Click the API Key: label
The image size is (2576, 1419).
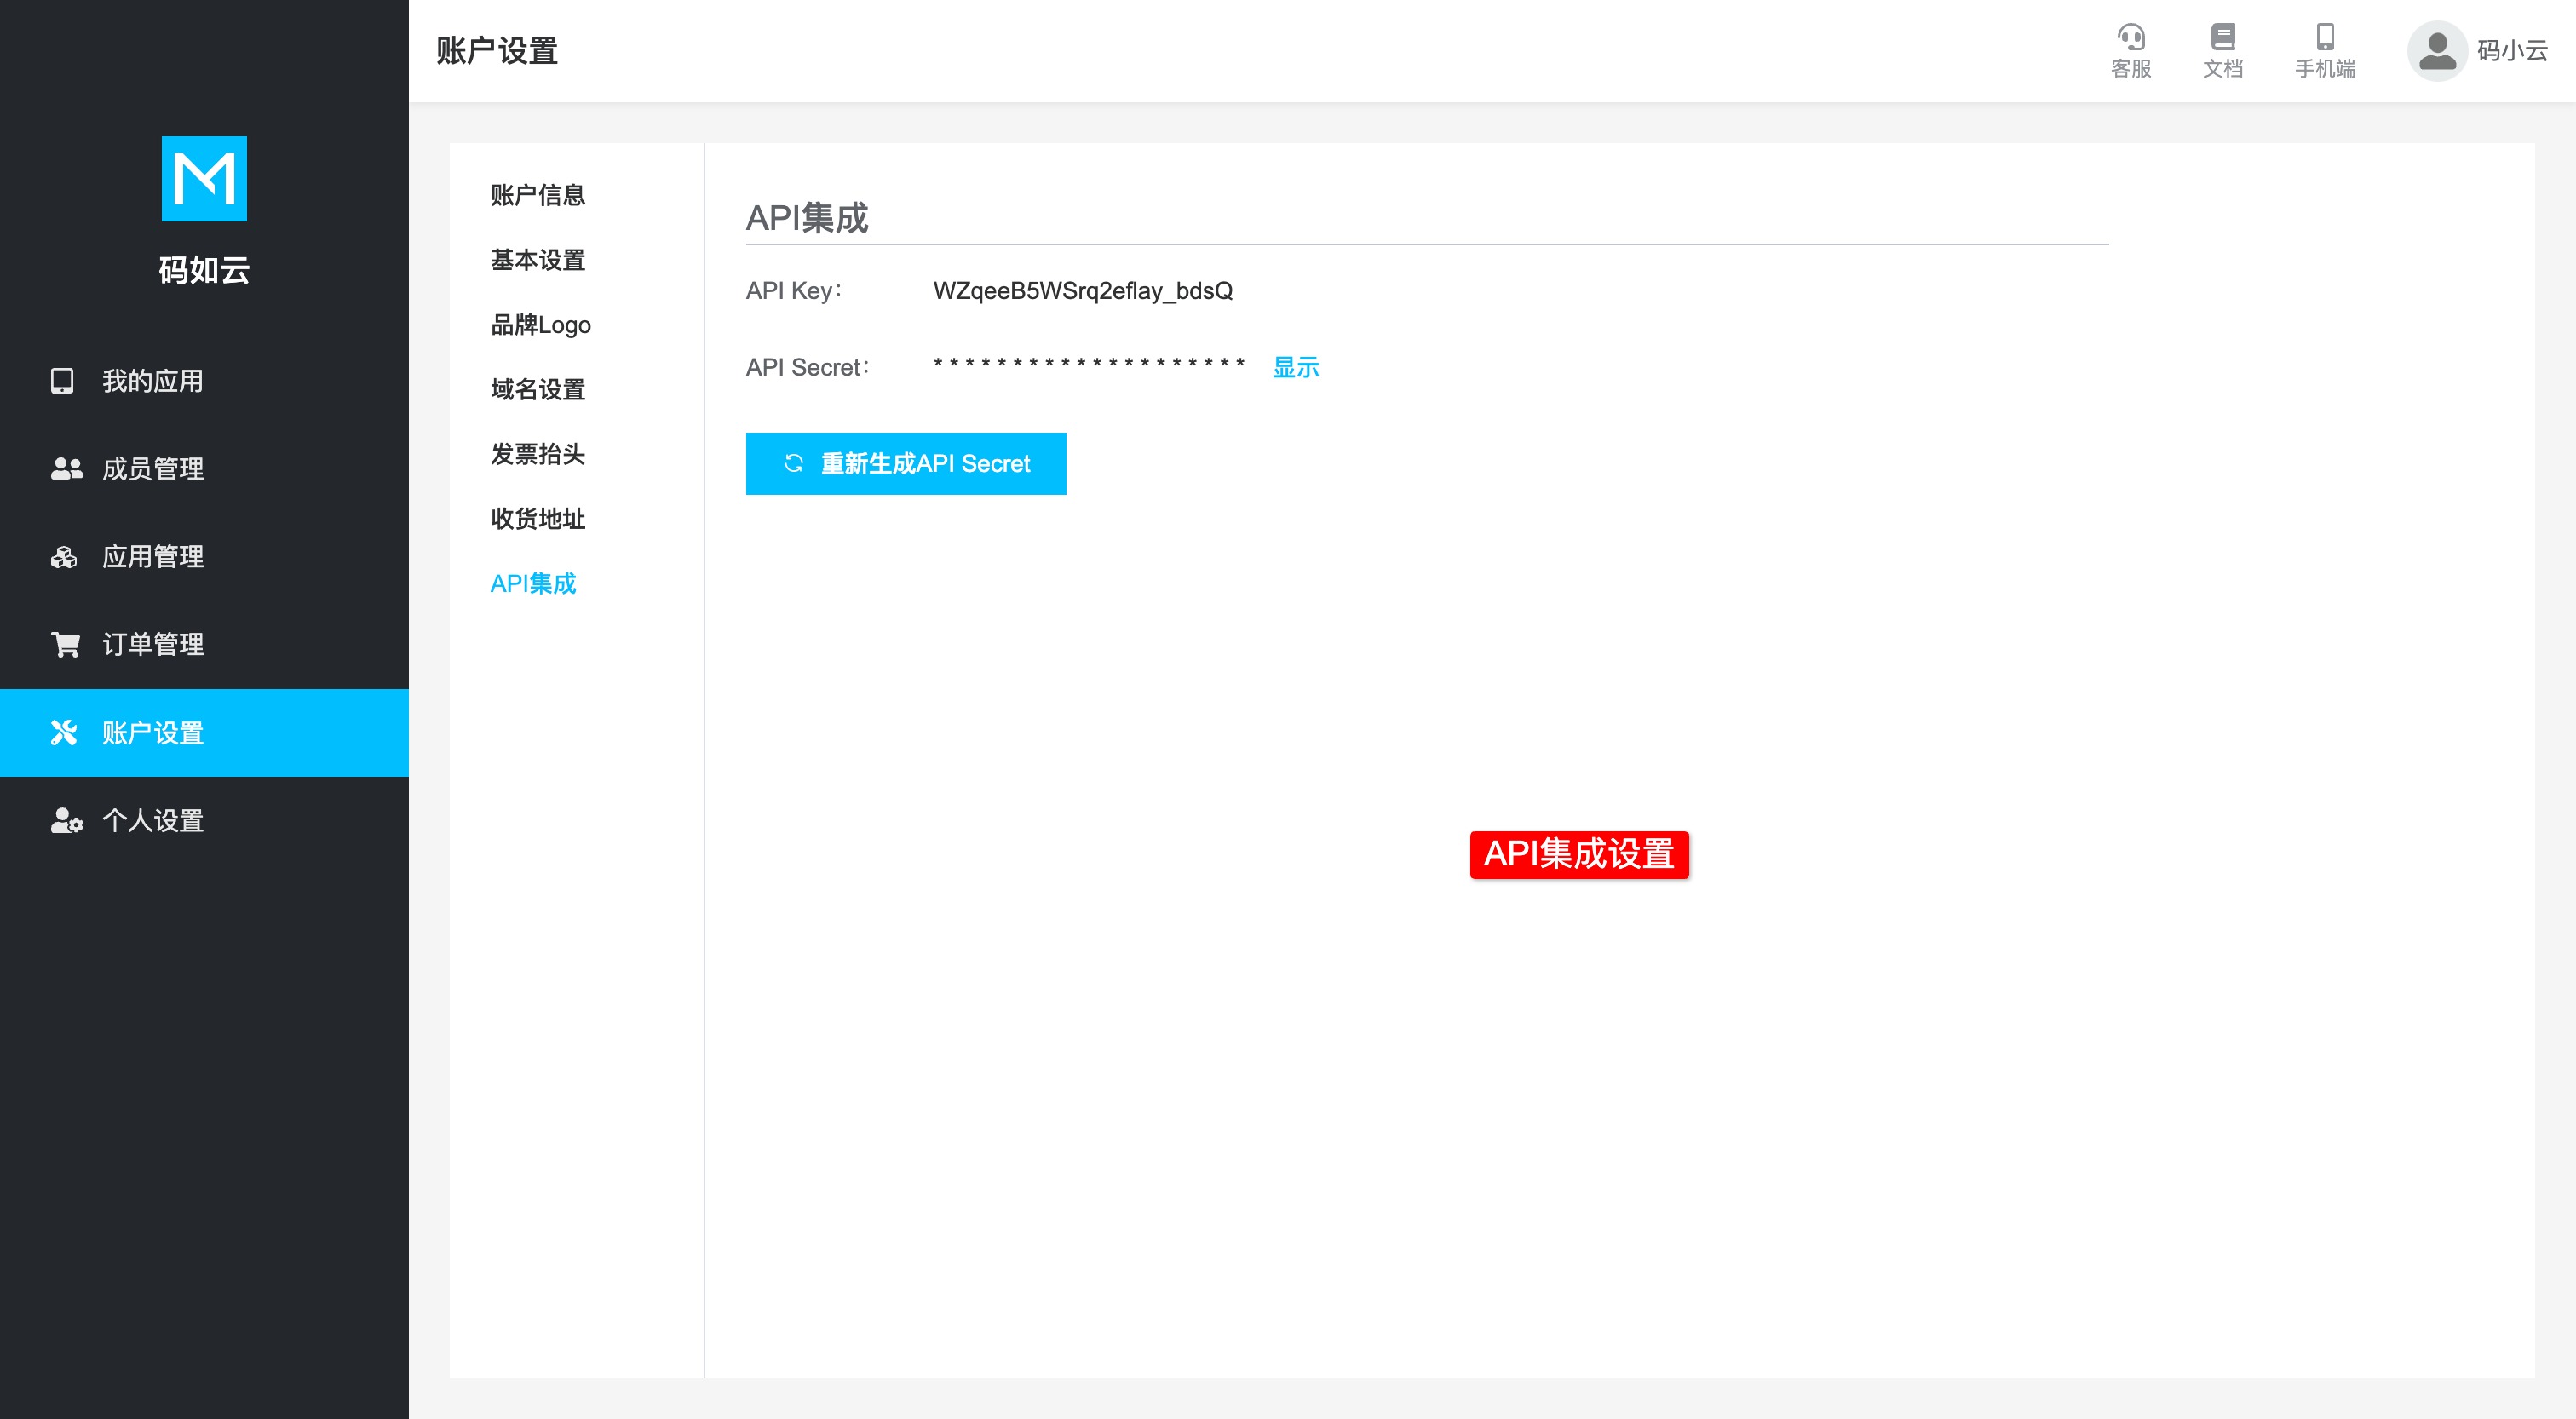(794, 291)
